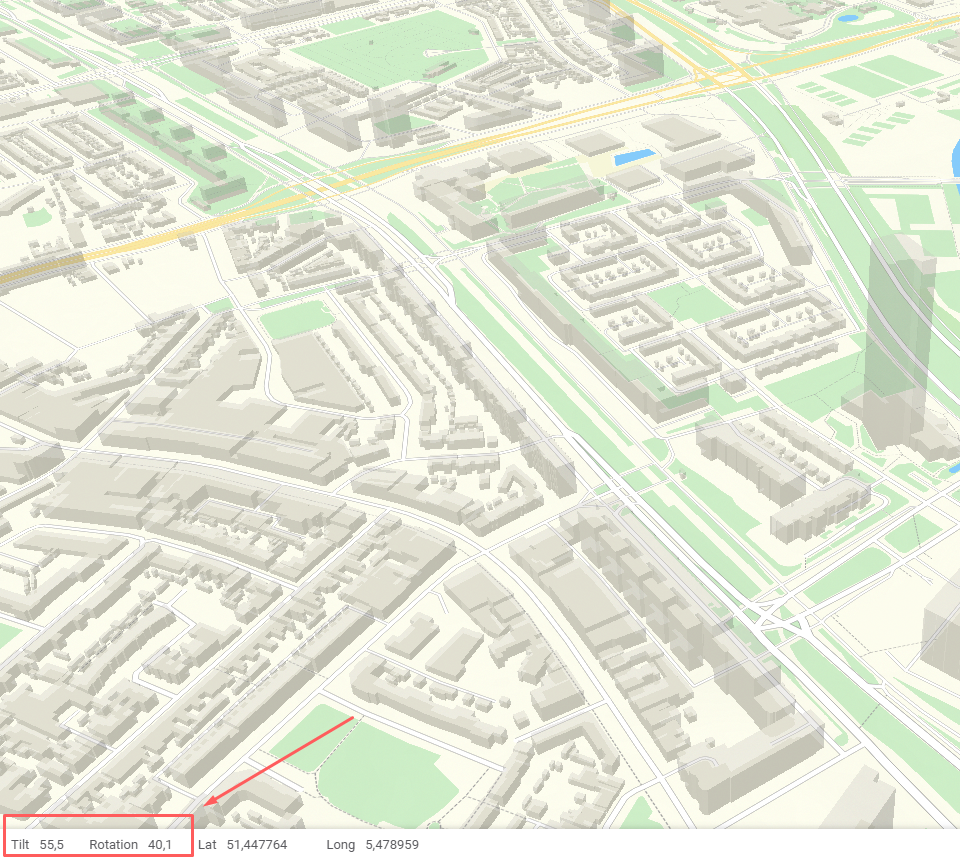
Task: Click the Lat label in status bar
Action: click(207, 845)
